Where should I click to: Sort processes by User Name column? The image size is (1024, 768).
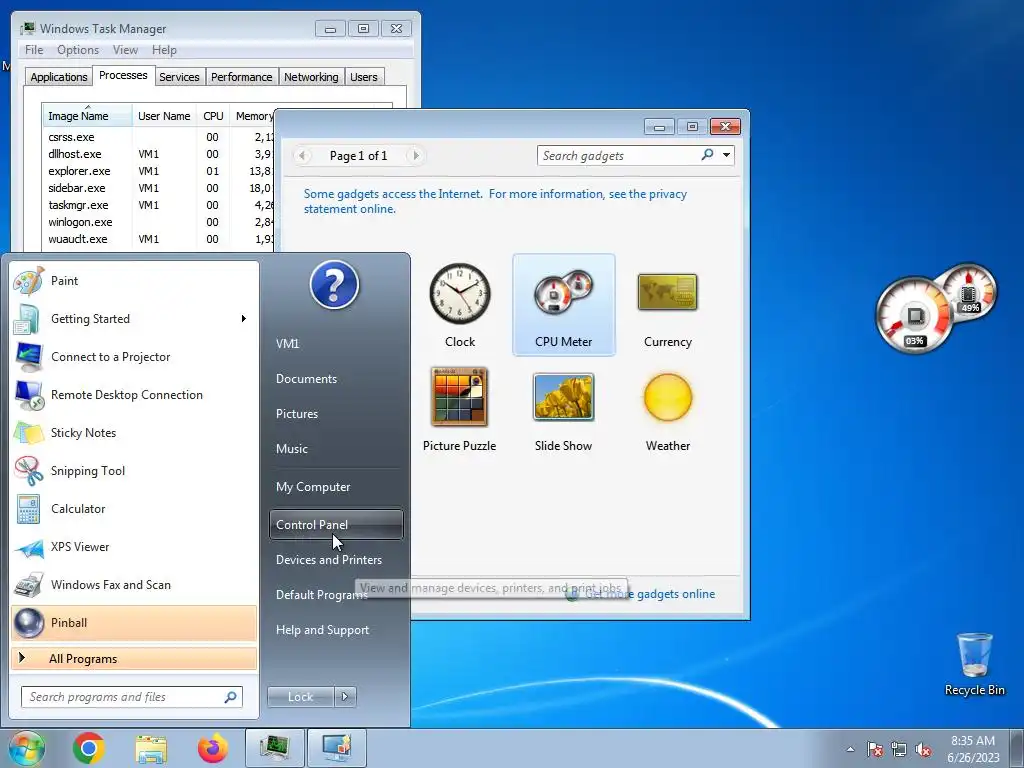(164, 116)
